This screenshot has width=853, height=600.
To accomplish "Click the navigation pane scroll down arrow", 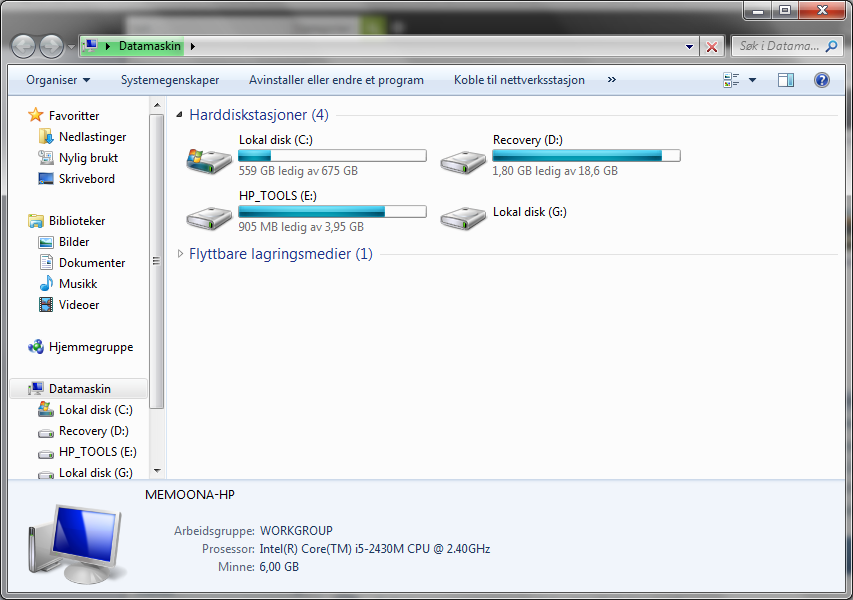I will (x=157, y=471).
